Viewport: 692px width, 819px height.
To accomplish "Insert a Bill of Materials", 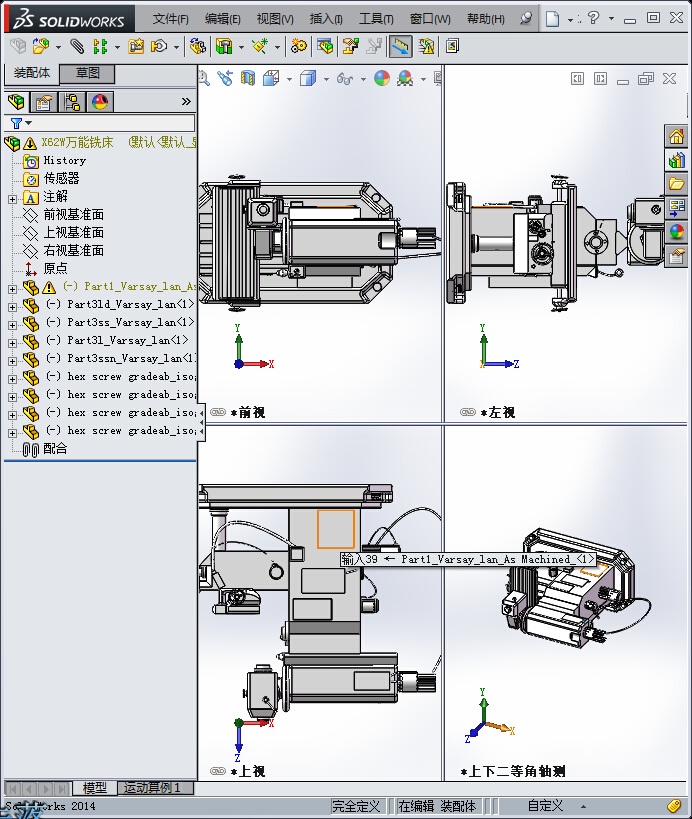I will 325,46.
